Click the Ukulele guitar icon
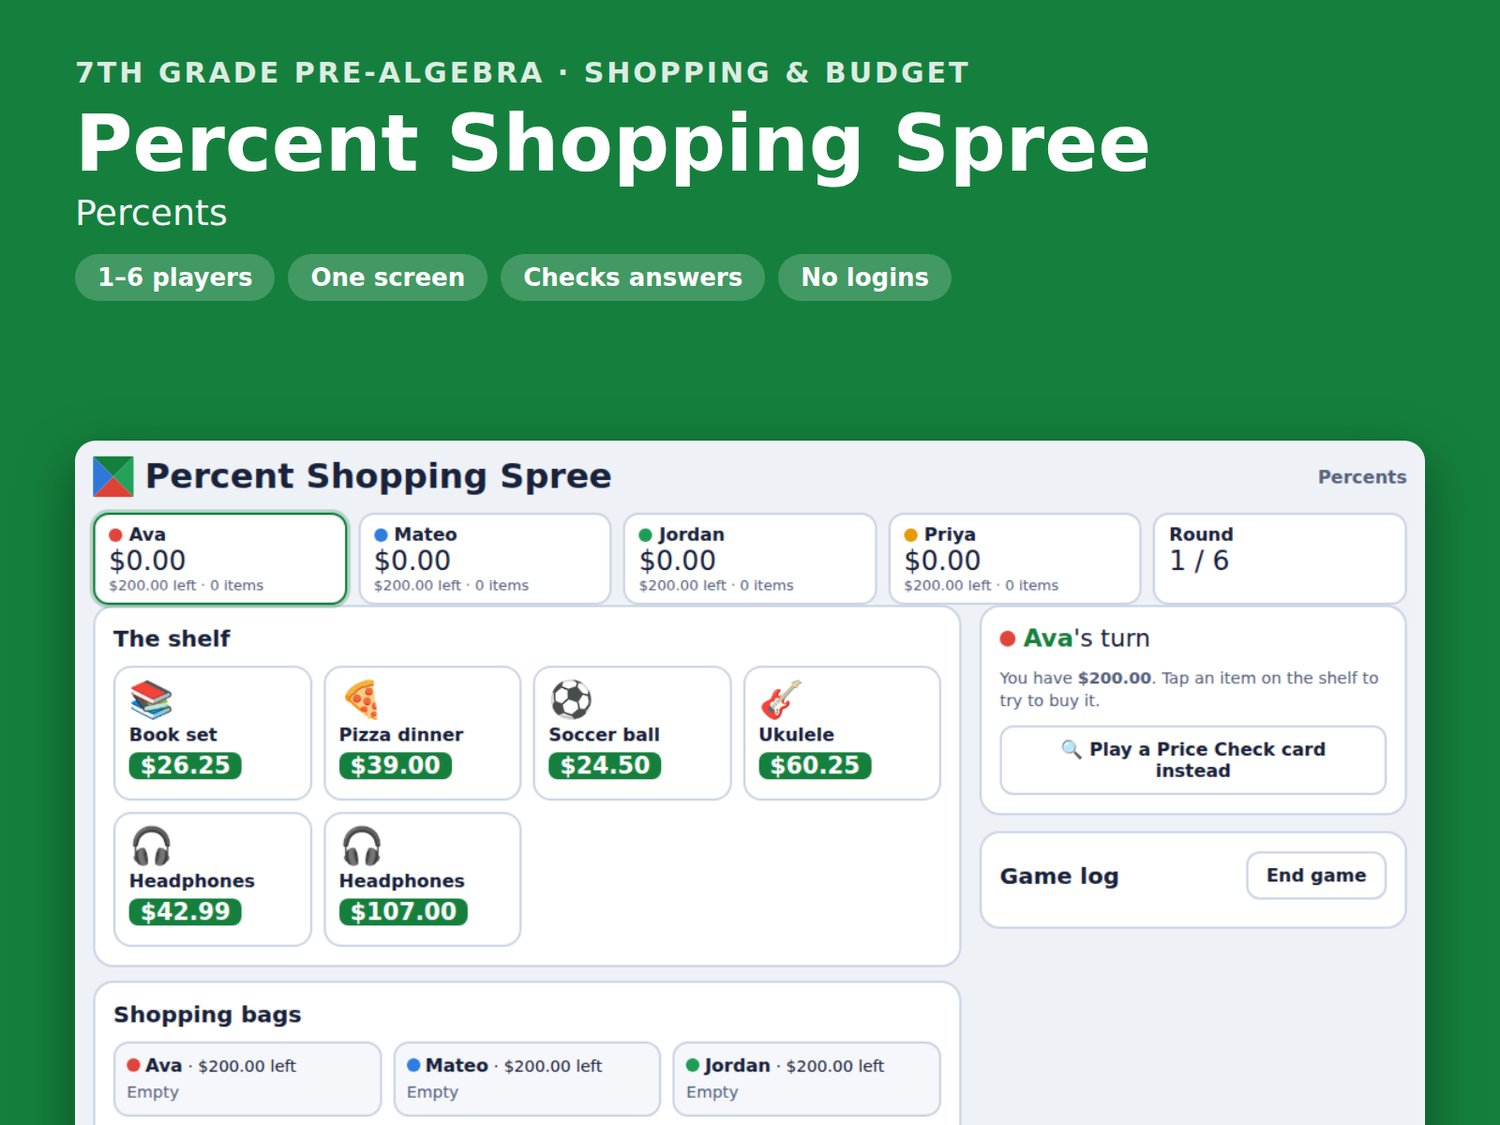Viewport: 1500px width, 1125px height. tap(781, 700)
